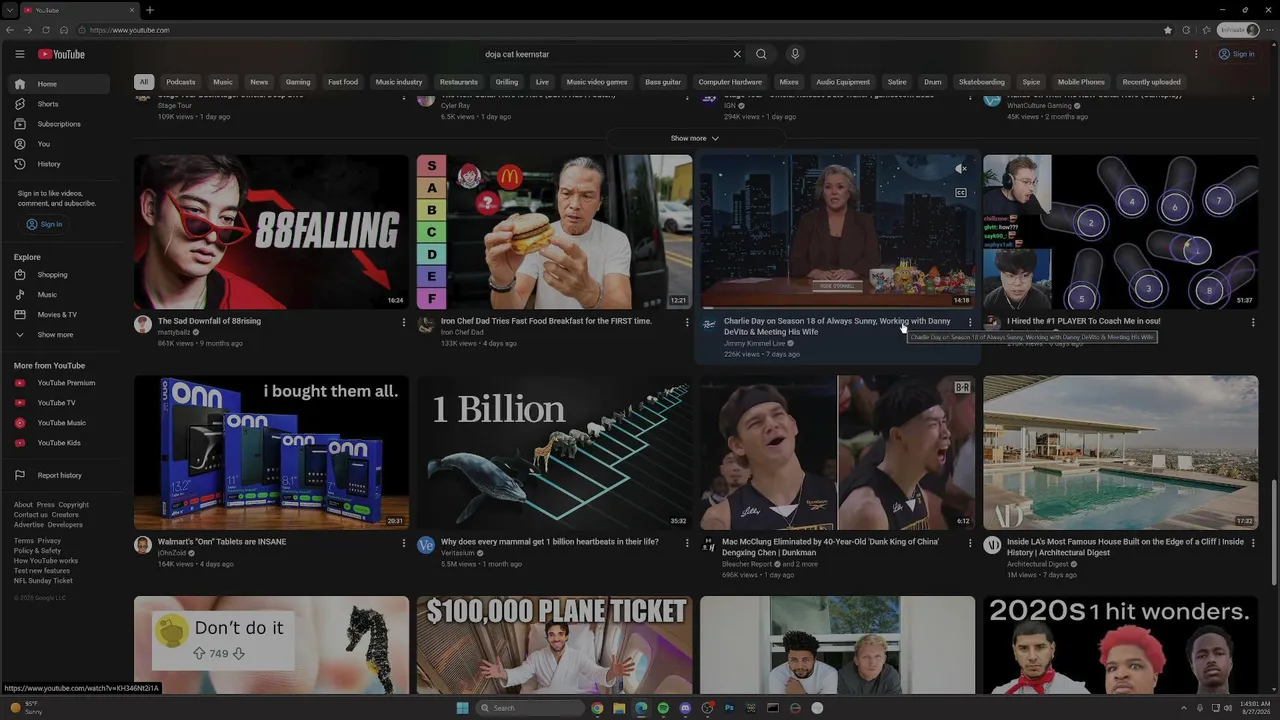Select the Gaming filter chip
Screen dimensions: 1280x720
298,82
